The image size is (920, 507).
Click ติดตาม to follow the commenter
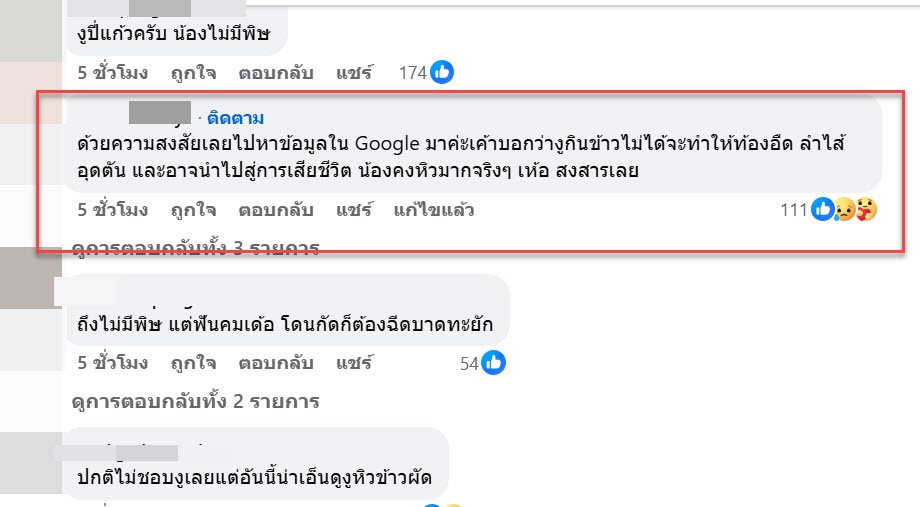click(236, 118)
